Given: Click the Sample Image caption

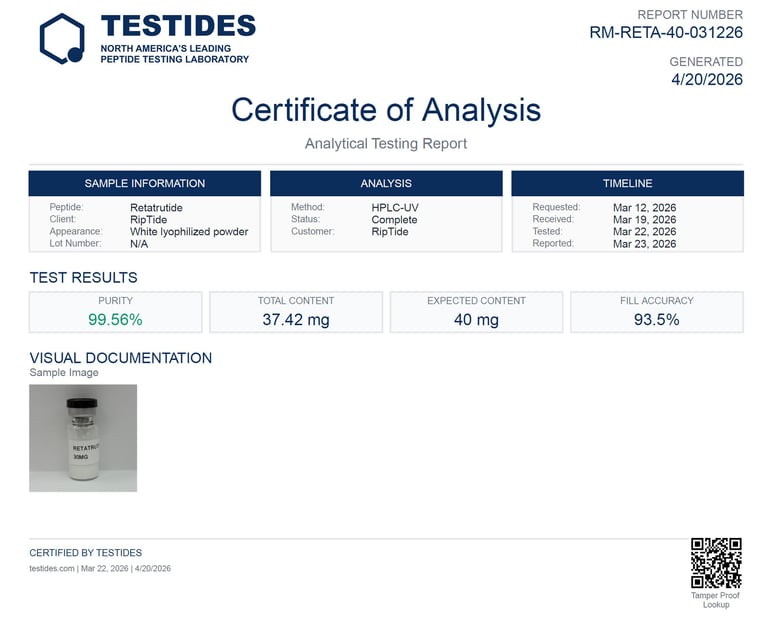Looking at the screenshot, I should [64, 373].
